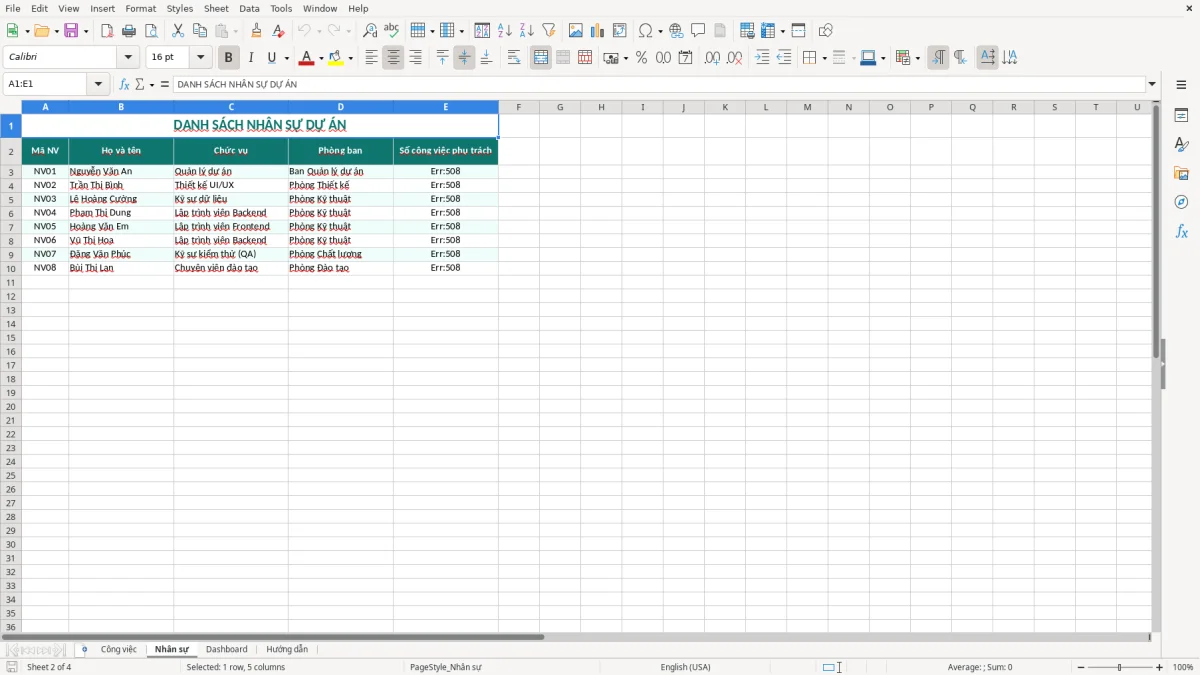Open the Sheet menu
This screenshot has width=1200, height=675.
pyautogui.click(x=216, y=8)
